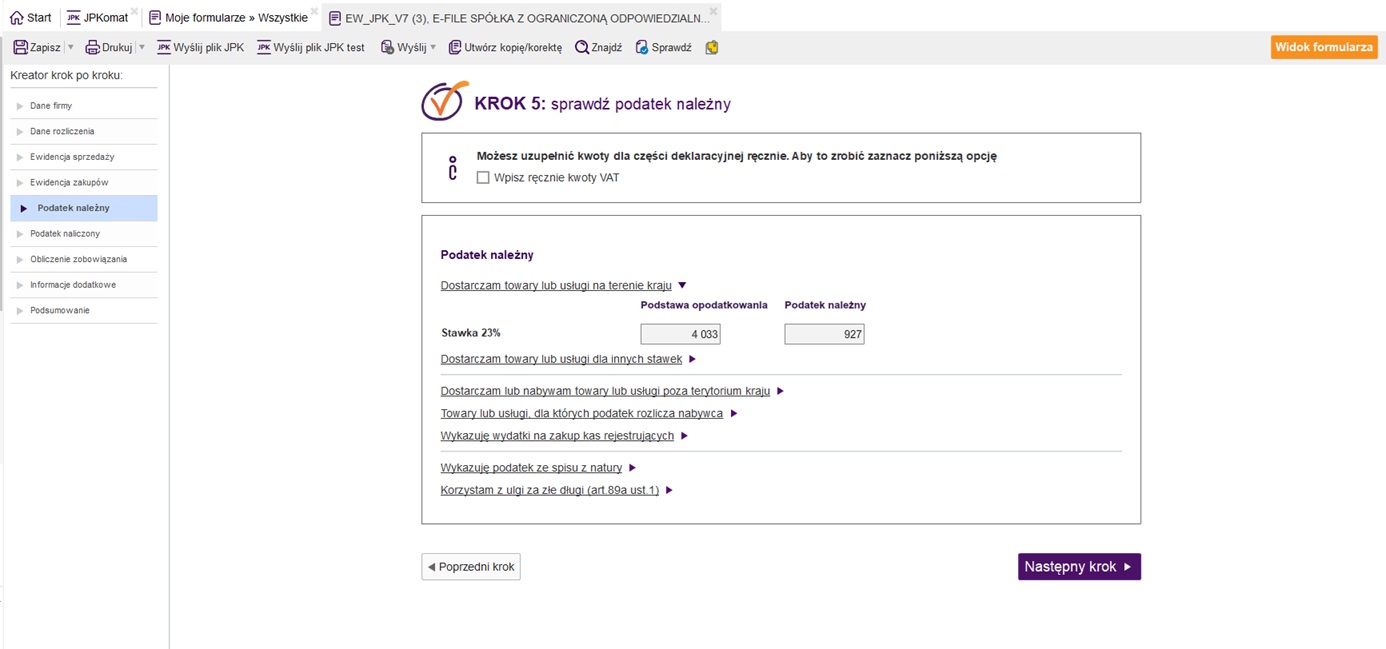Go to the Start tab
This screenshot has height=649, width=1386.
click(31, 17)
